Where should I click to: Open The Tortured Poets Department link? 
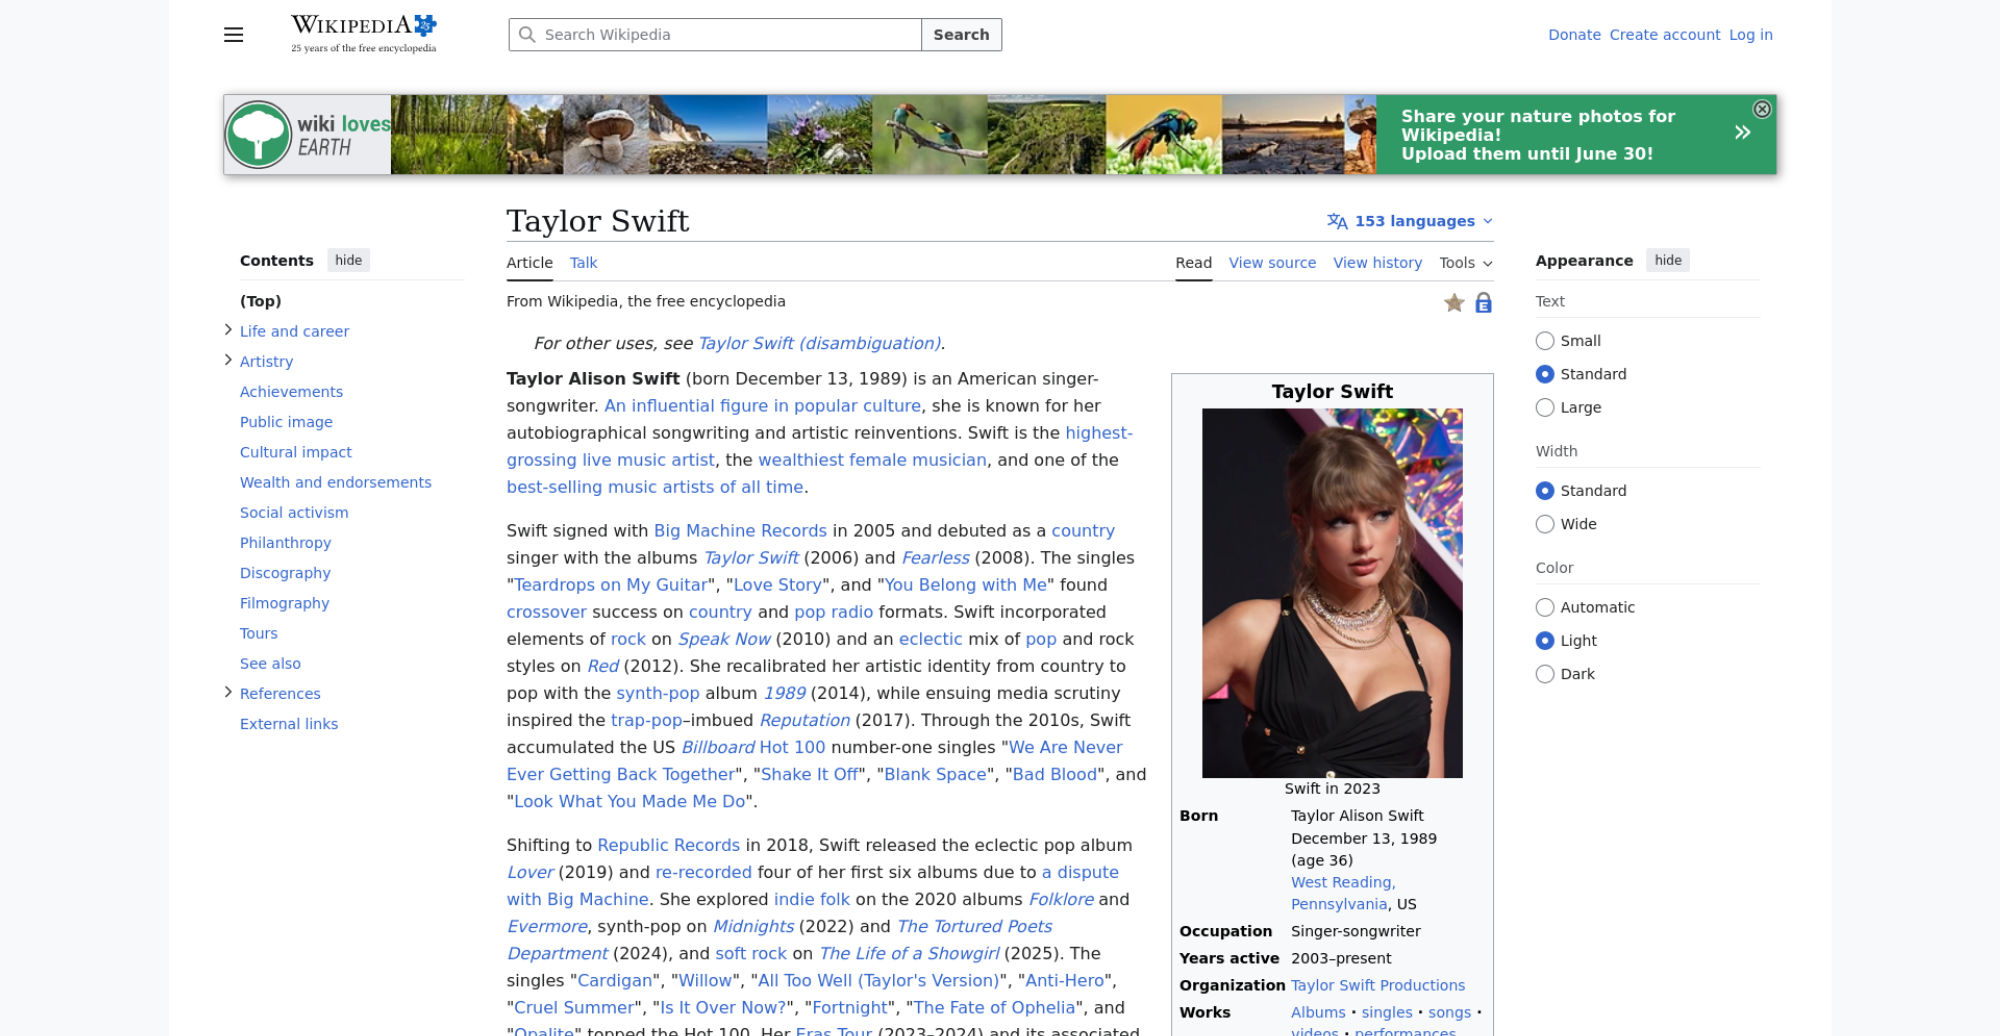779,940
